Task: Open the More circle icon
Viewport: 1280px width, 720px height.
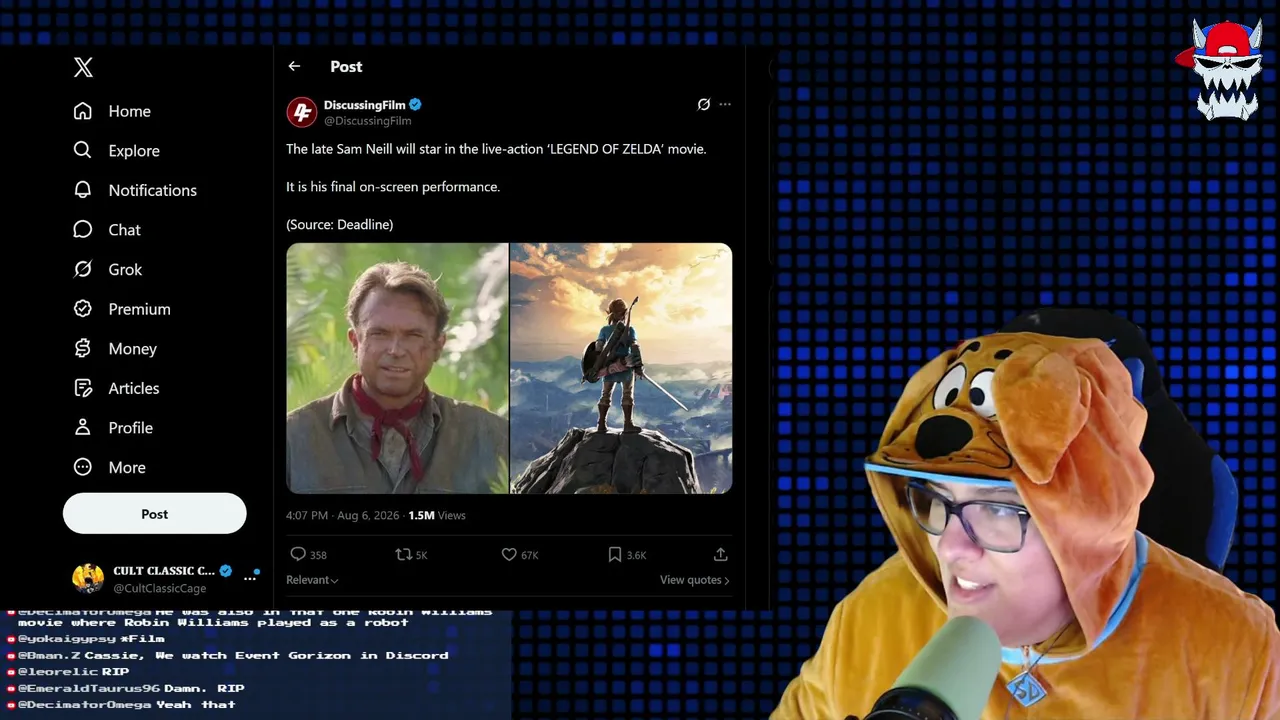Action: 83,467
